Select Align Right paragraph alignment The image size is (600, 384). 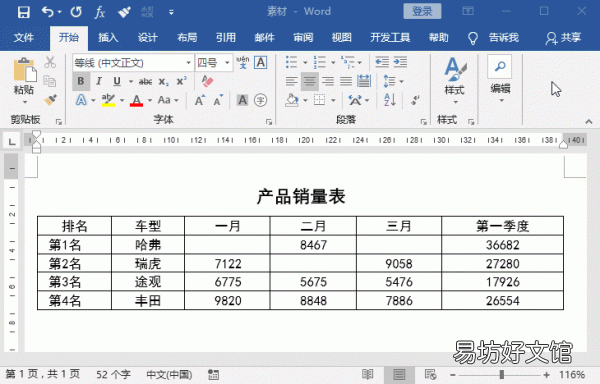click(328, 81)
